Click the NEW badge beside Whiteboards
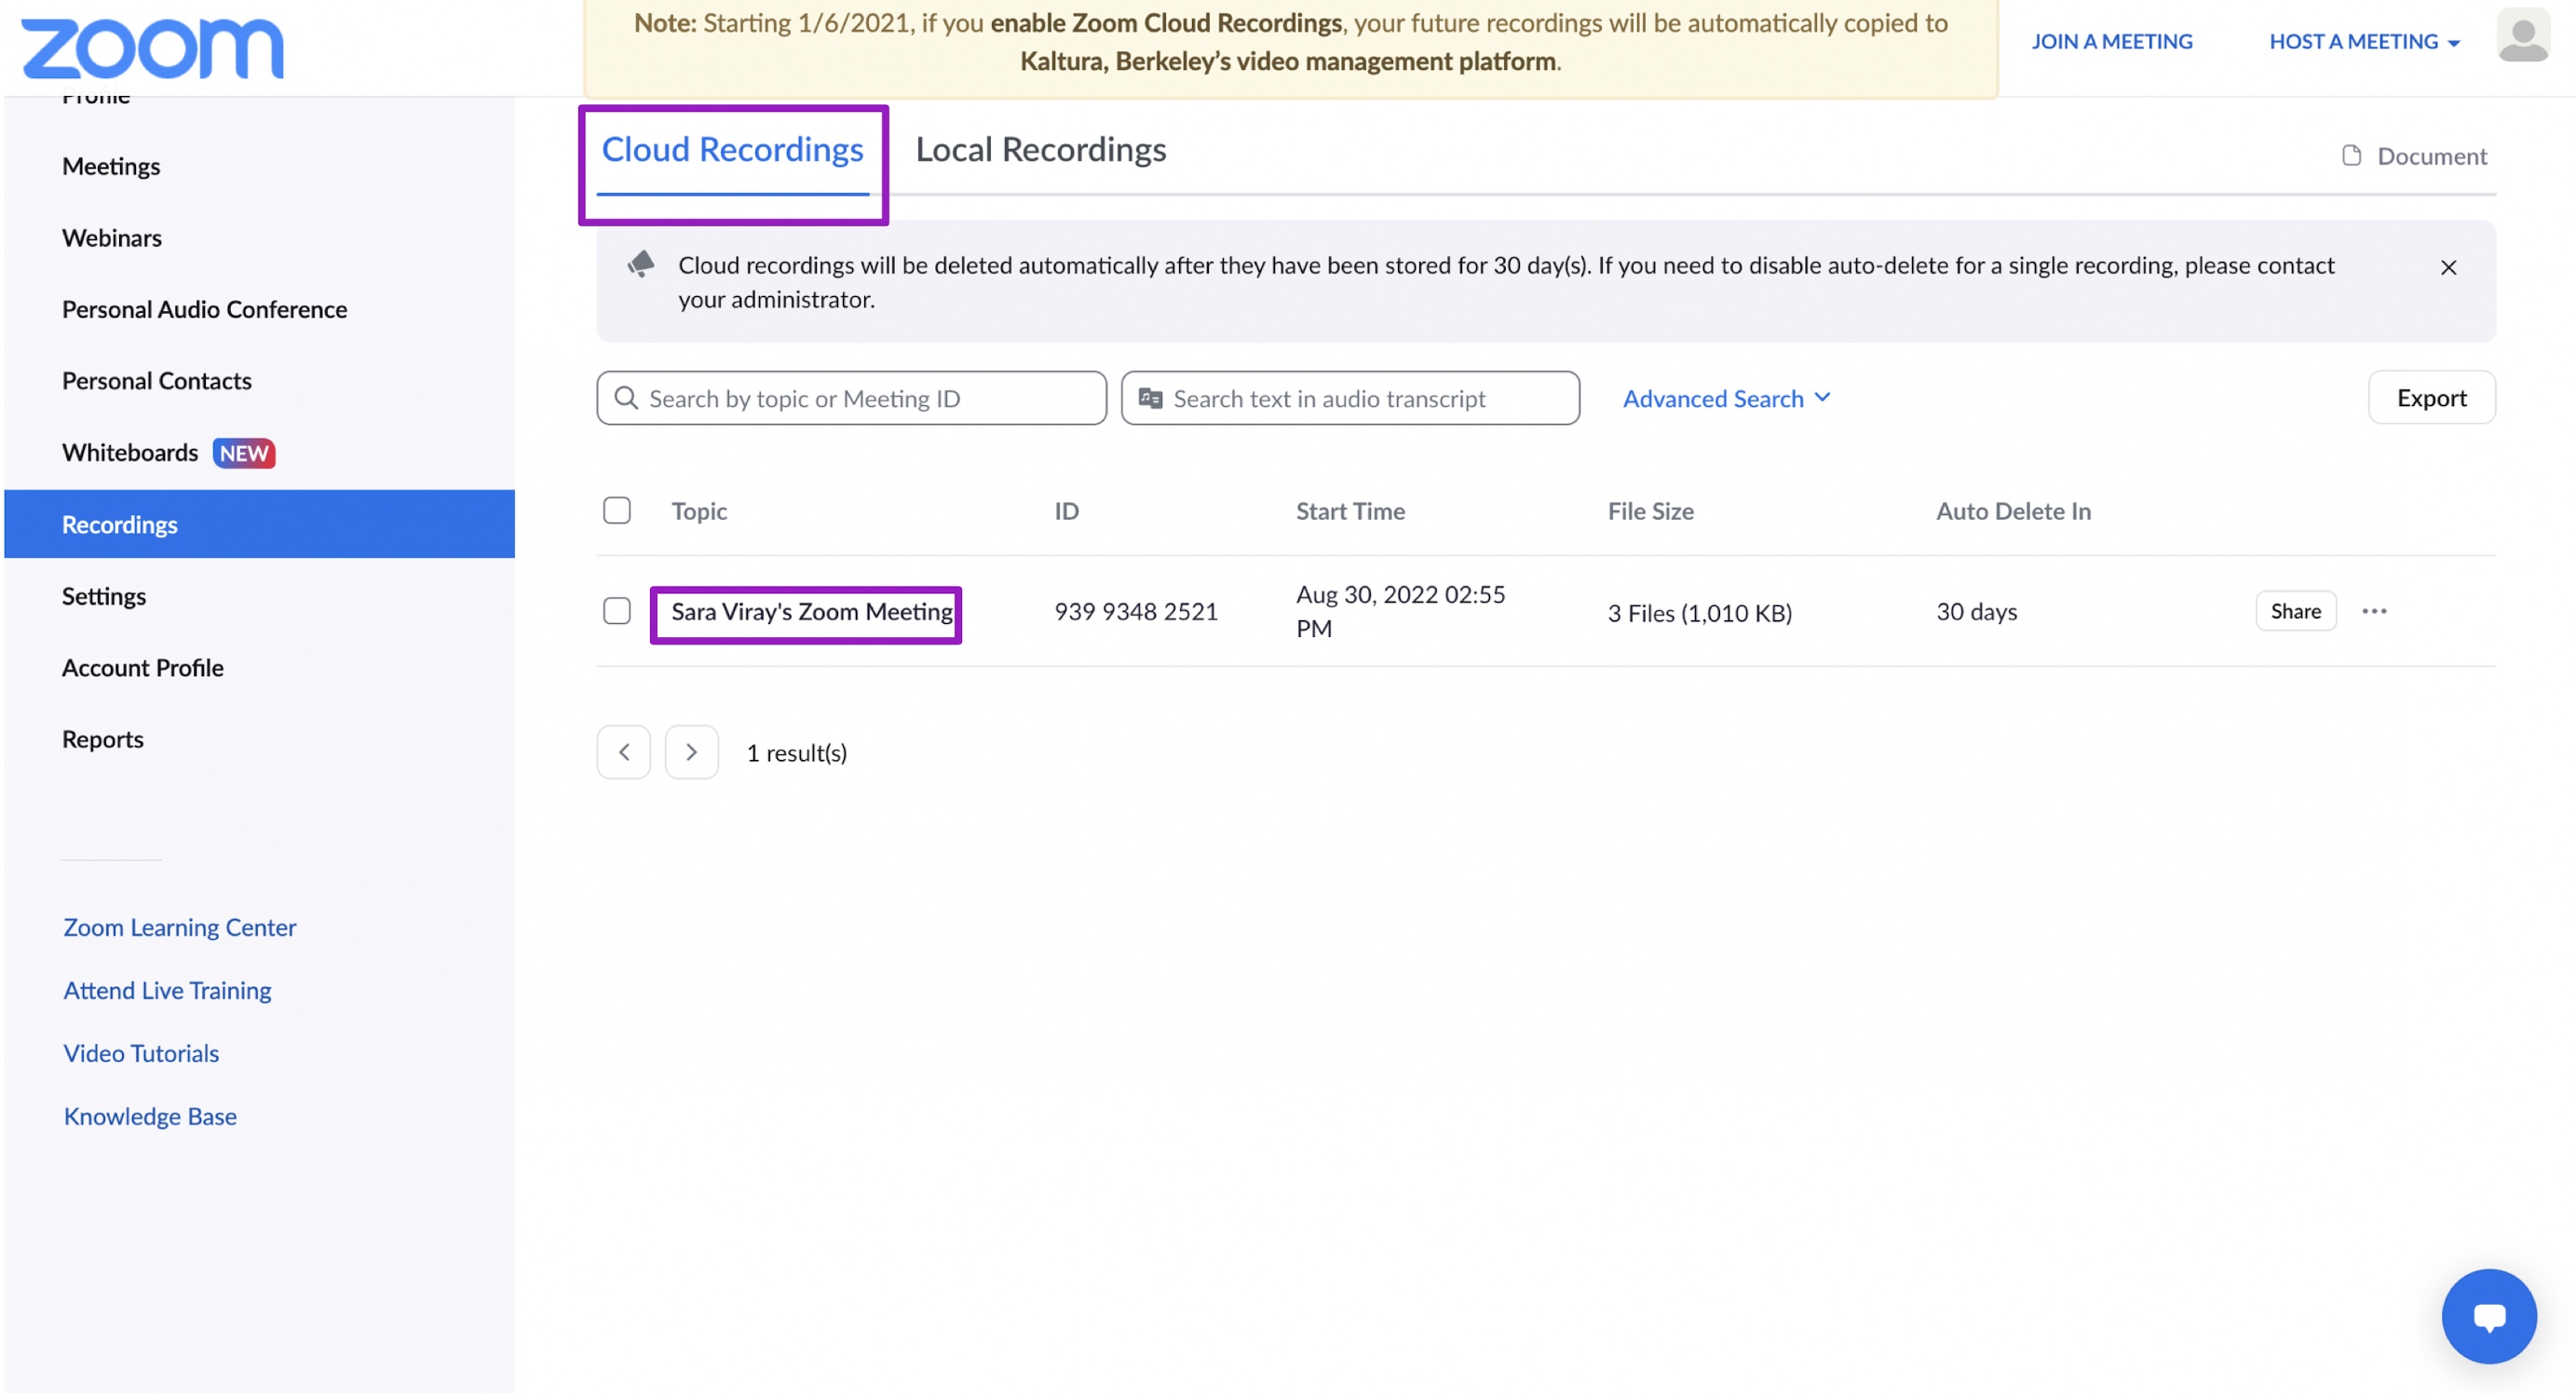Viewport: 2576px width, 1397px height. tap(244, 453)
